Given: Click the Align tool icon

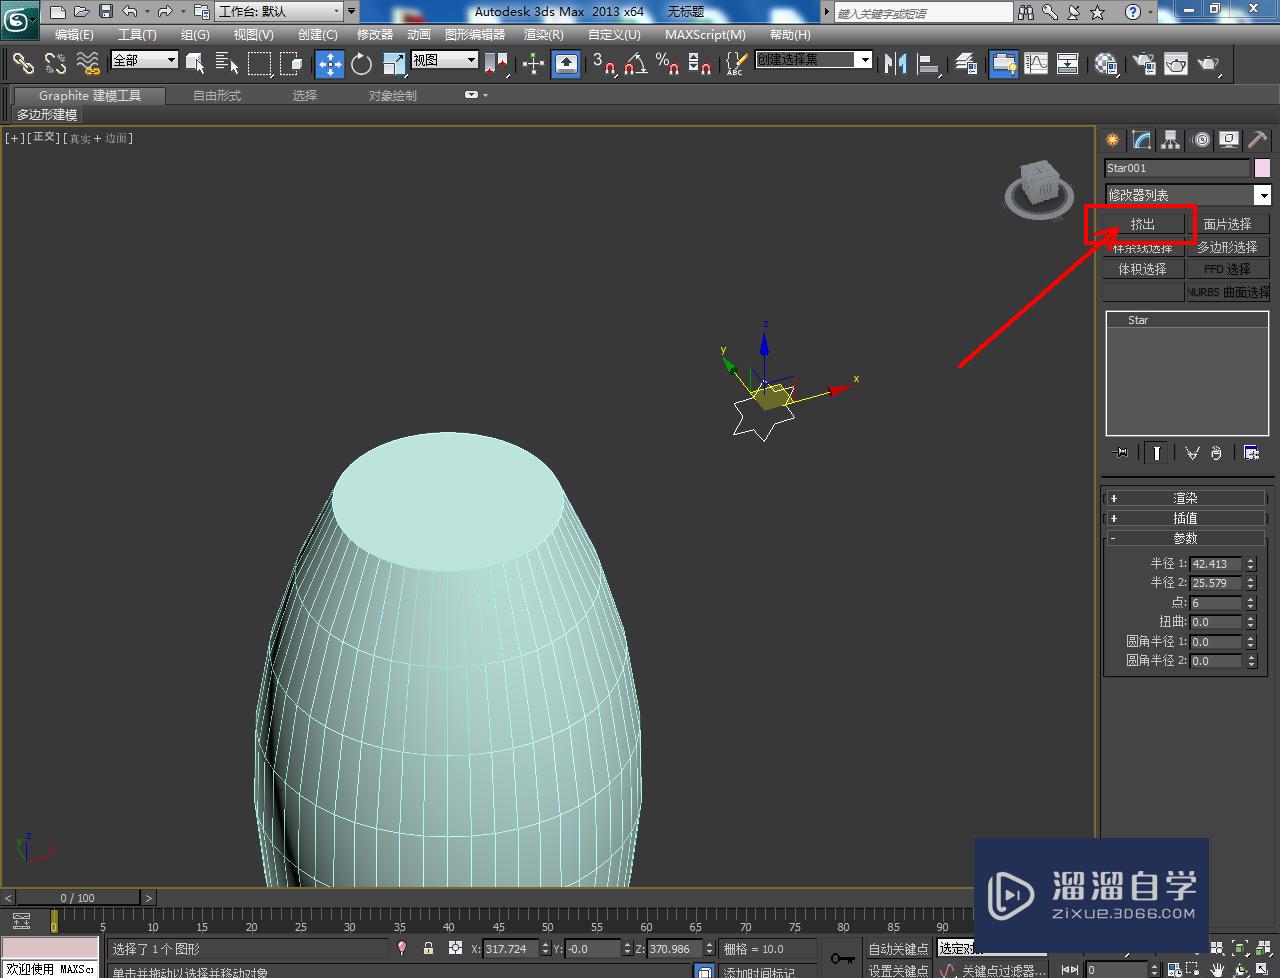Looking at the screenshot, I should (929, 64).
